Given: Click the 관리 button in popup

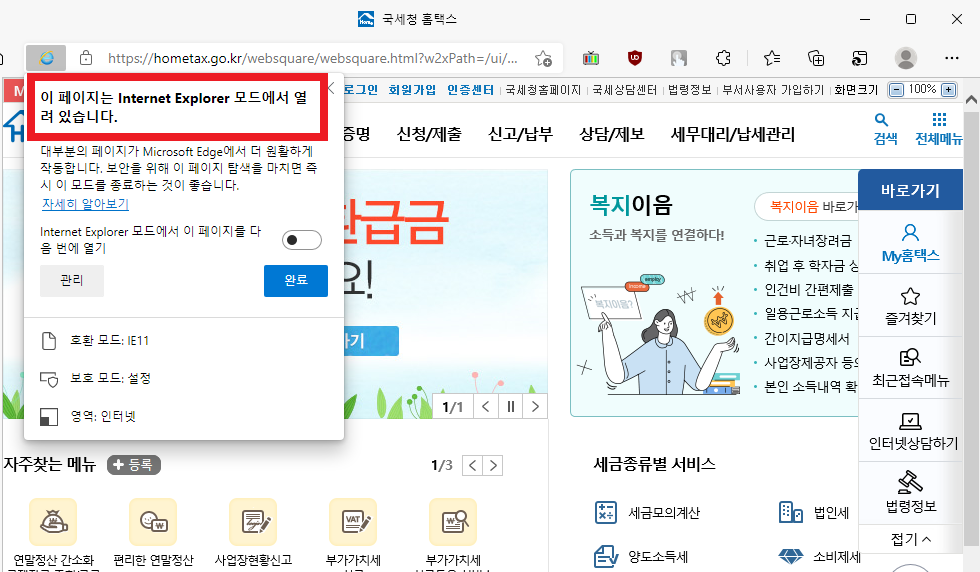Looking at the screenshot, I should pyautogui.click(x=72, y=280).
